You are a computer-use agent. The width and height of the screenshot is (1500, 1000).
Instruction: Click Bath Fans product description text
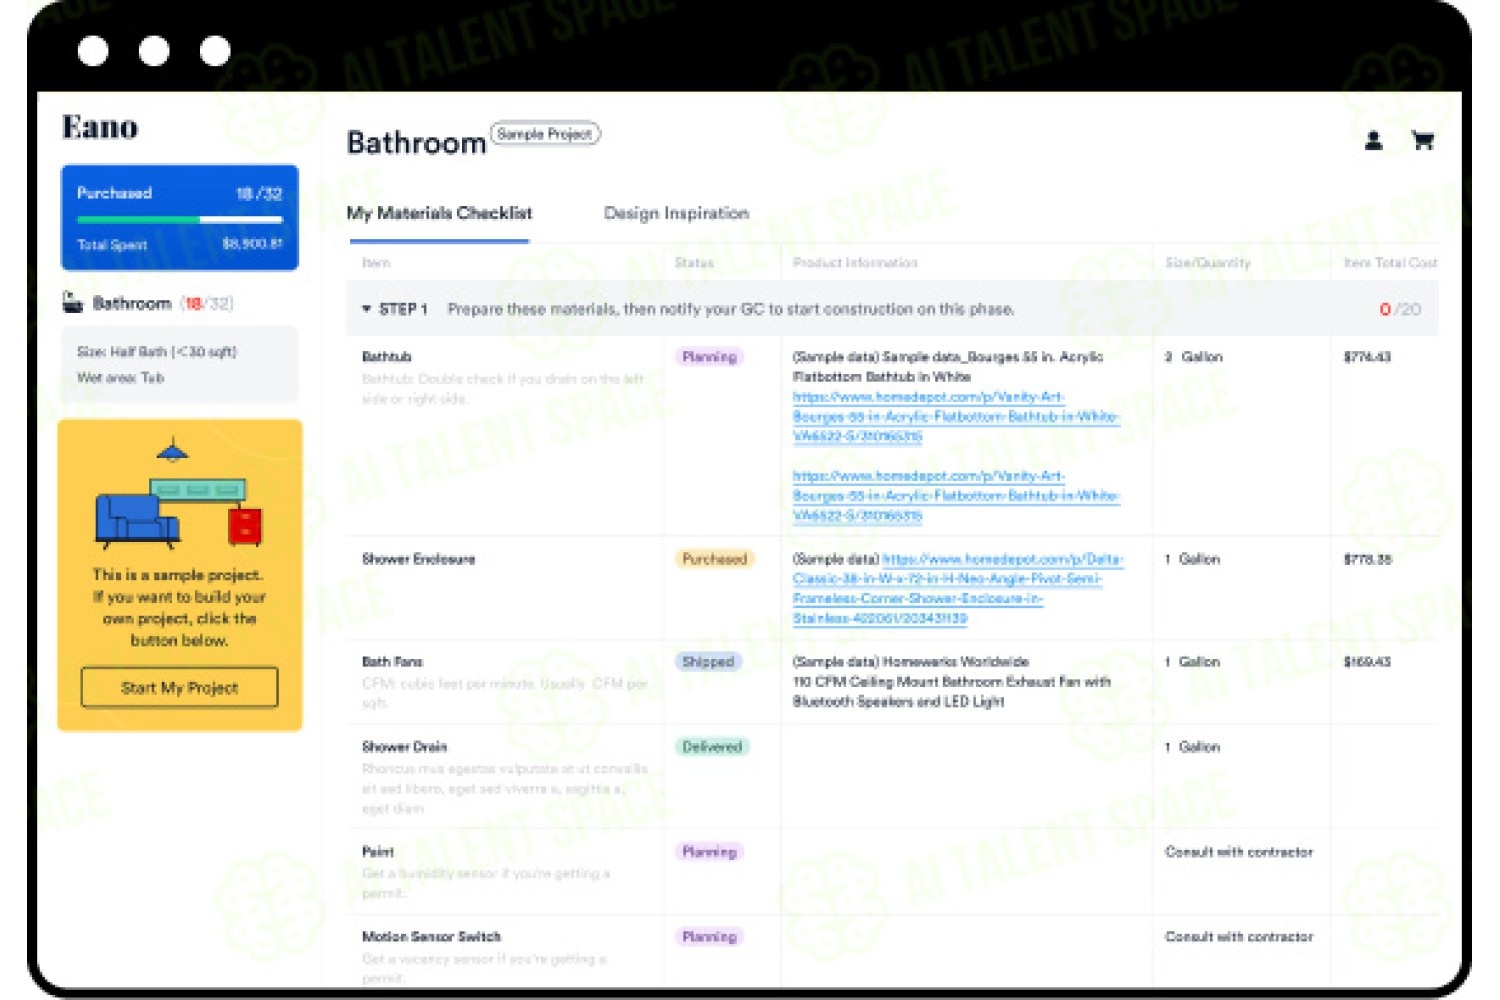(x=952, y=682)
